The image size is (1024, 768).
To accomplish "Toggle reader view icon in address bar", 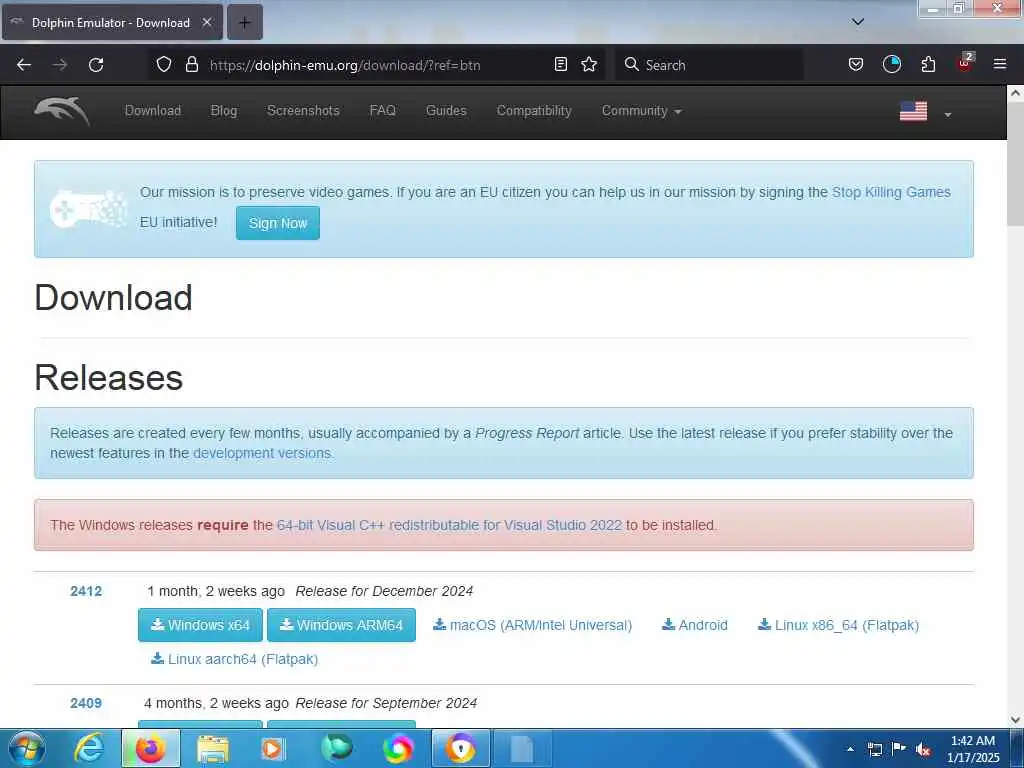I will (560, 64).
